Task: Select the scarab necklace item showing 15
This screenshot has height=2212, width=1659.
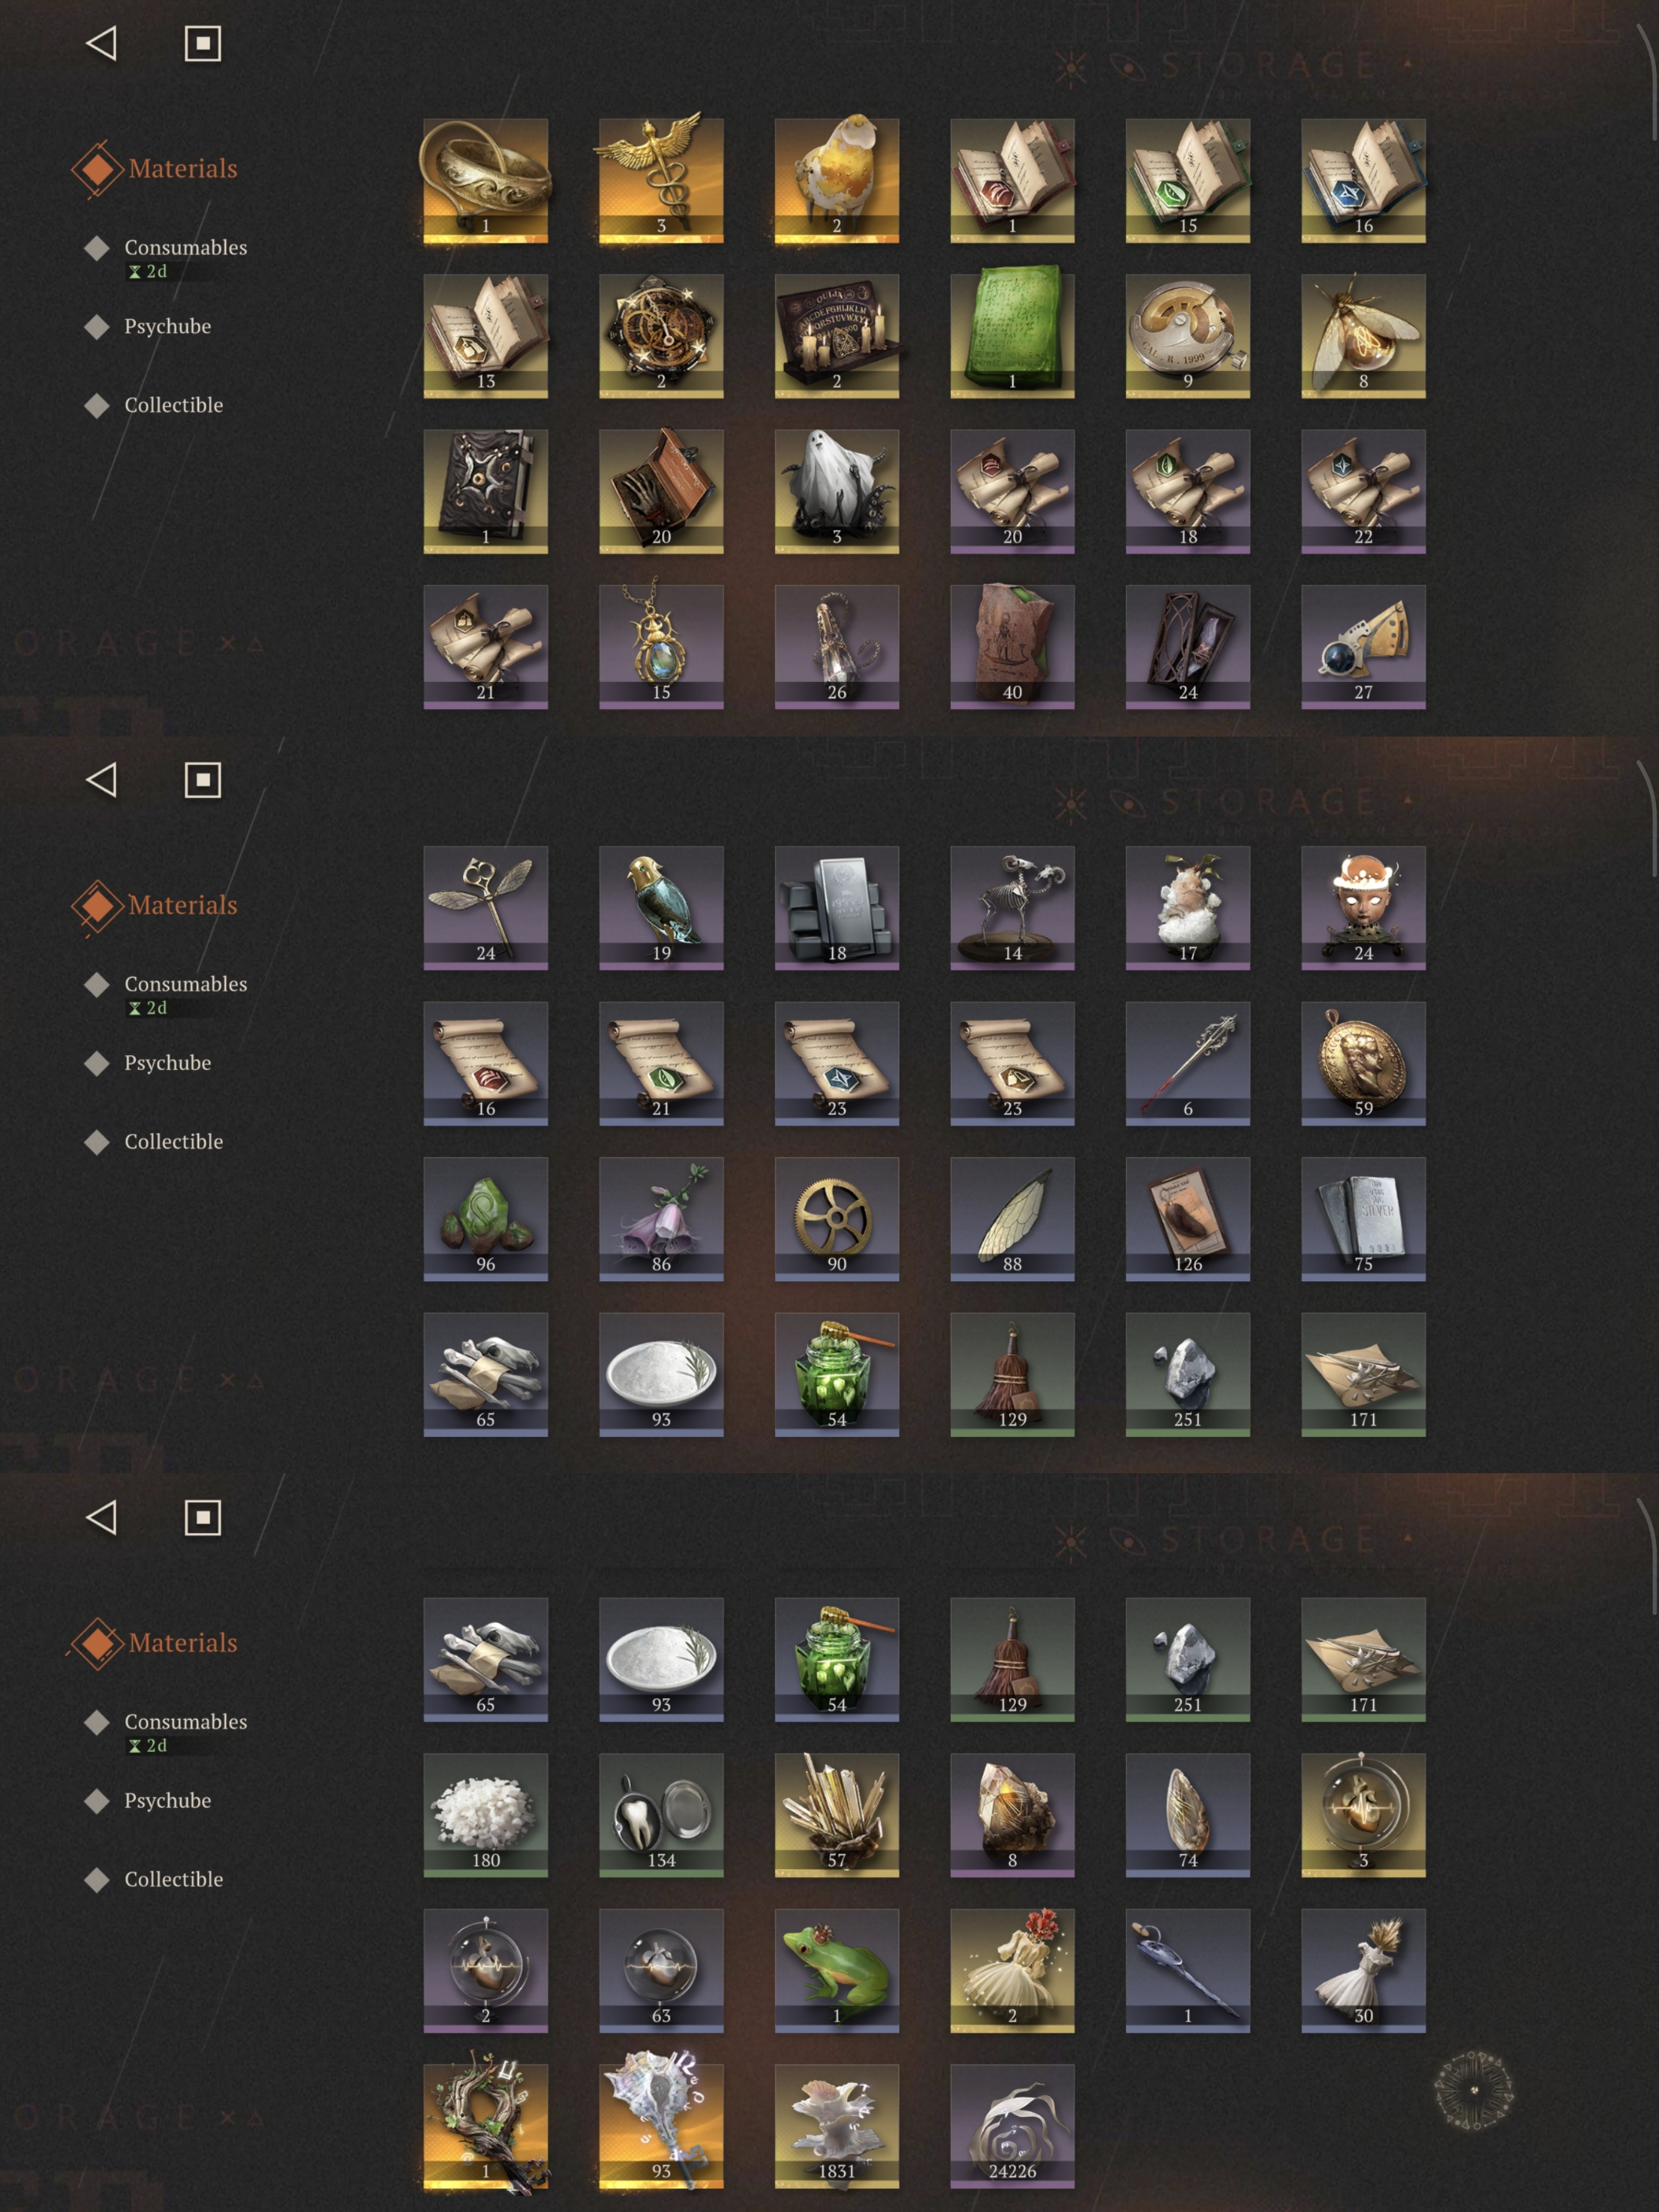Action: click(661, 647)
